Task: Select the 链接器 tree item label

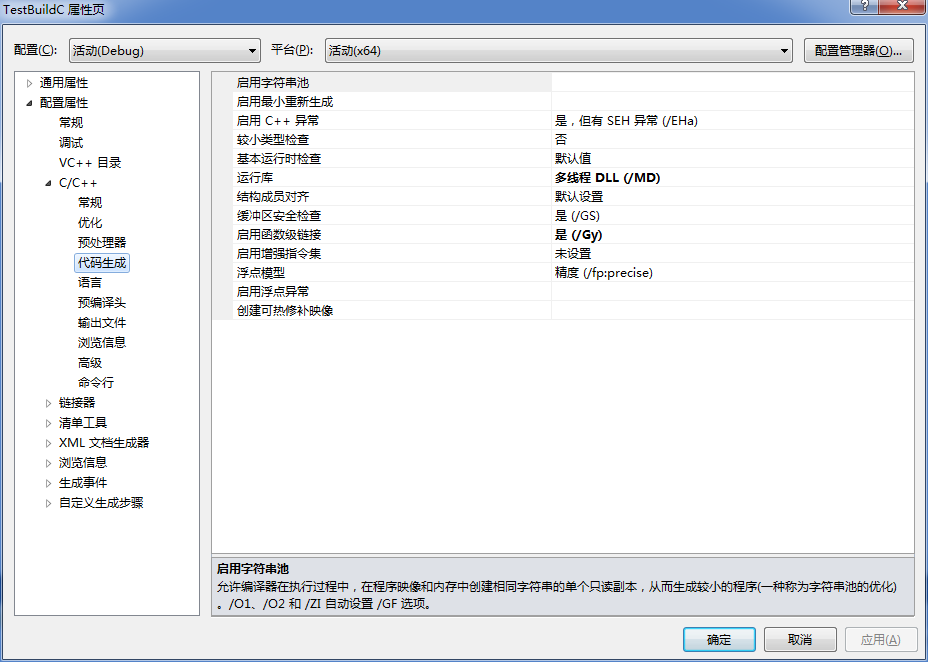Action: [x=77, y=403]
